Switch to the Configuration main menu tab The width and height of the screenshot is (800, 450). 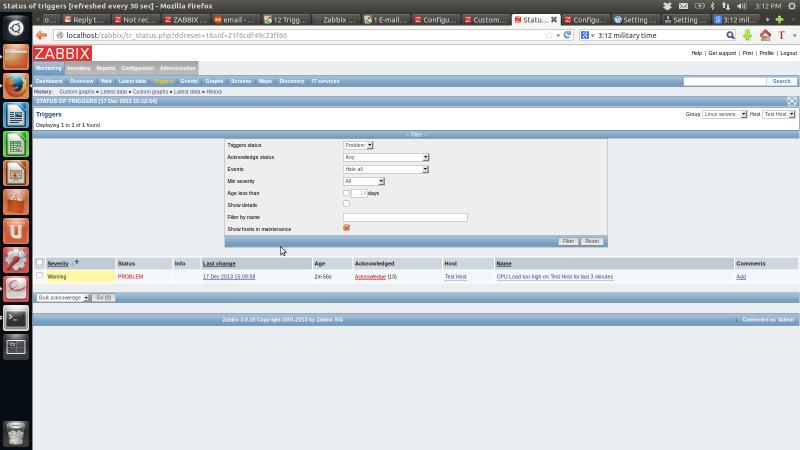point(137,68)
